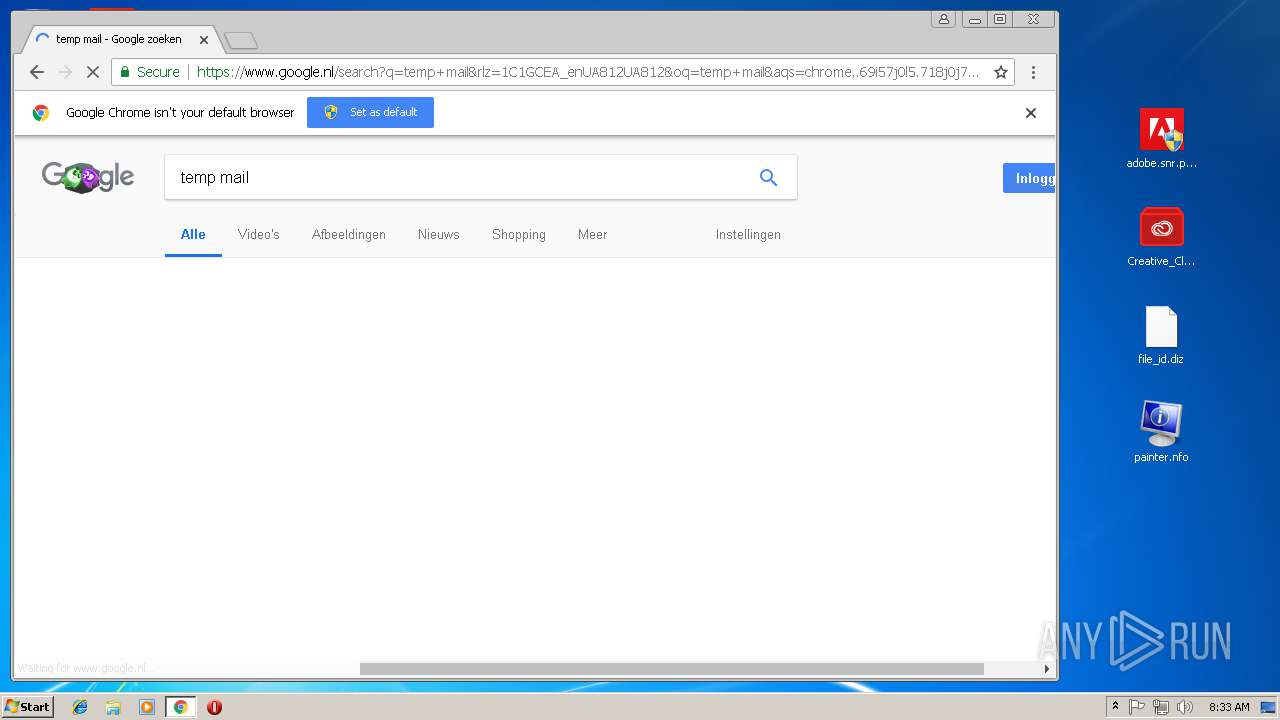This screenshot has width=1280, height=720.
Task: Open Instellingen settings menu
Action: click(748, 234)
